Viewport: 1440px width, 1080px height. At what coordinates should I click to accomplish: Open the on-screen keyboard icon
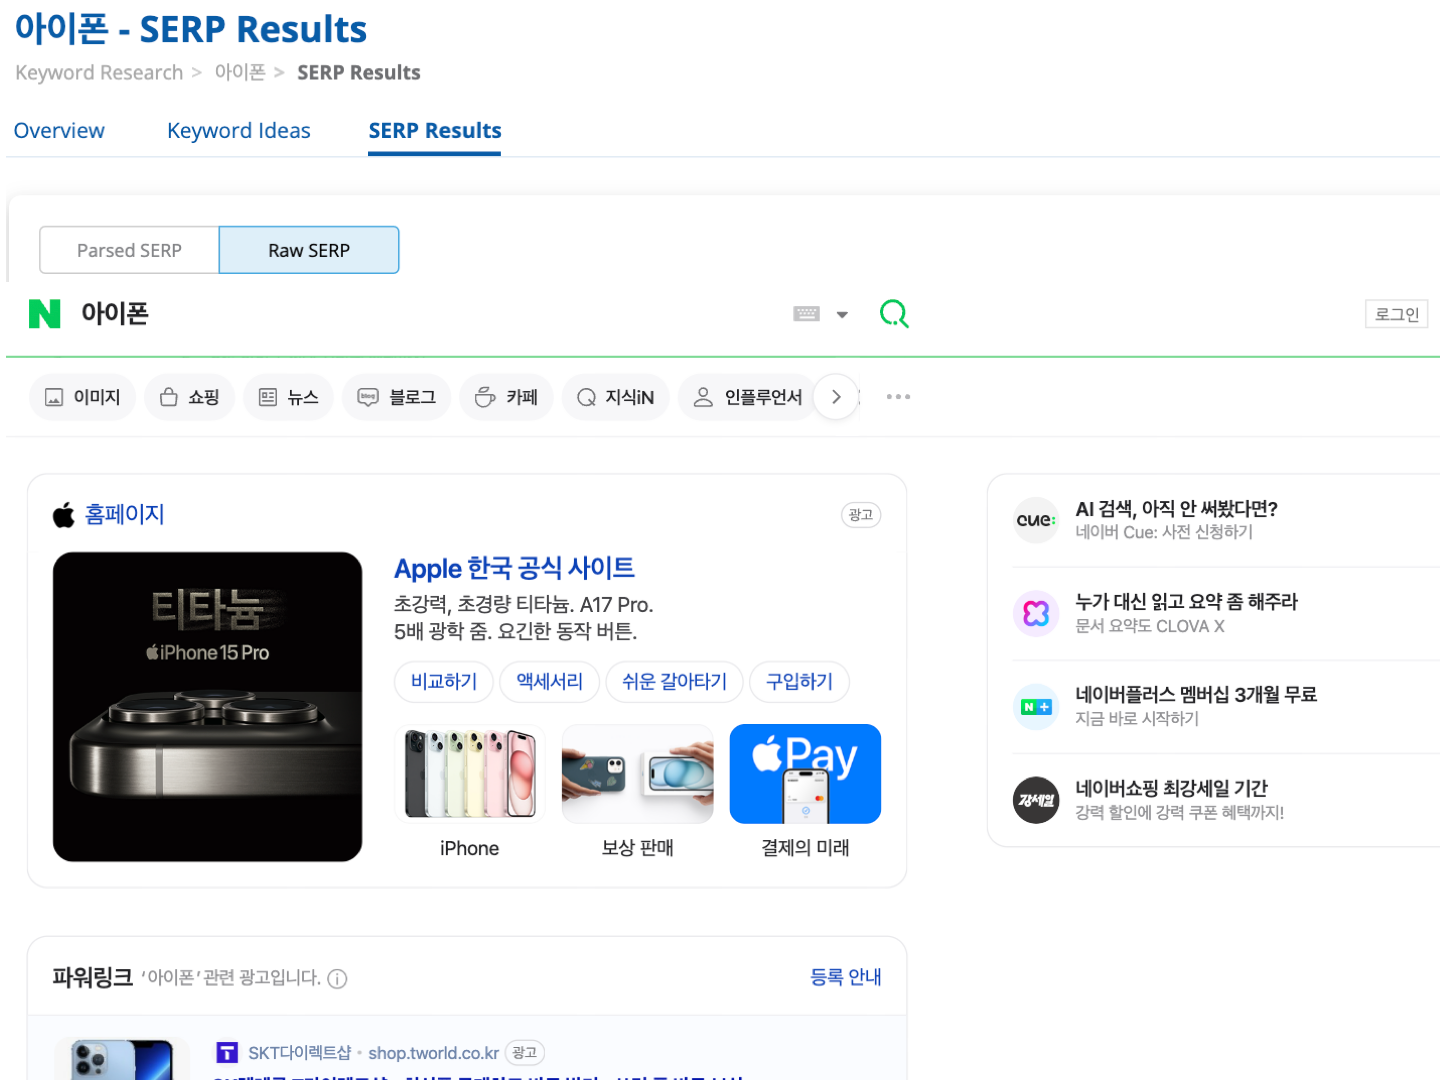[x=806, y=314]
